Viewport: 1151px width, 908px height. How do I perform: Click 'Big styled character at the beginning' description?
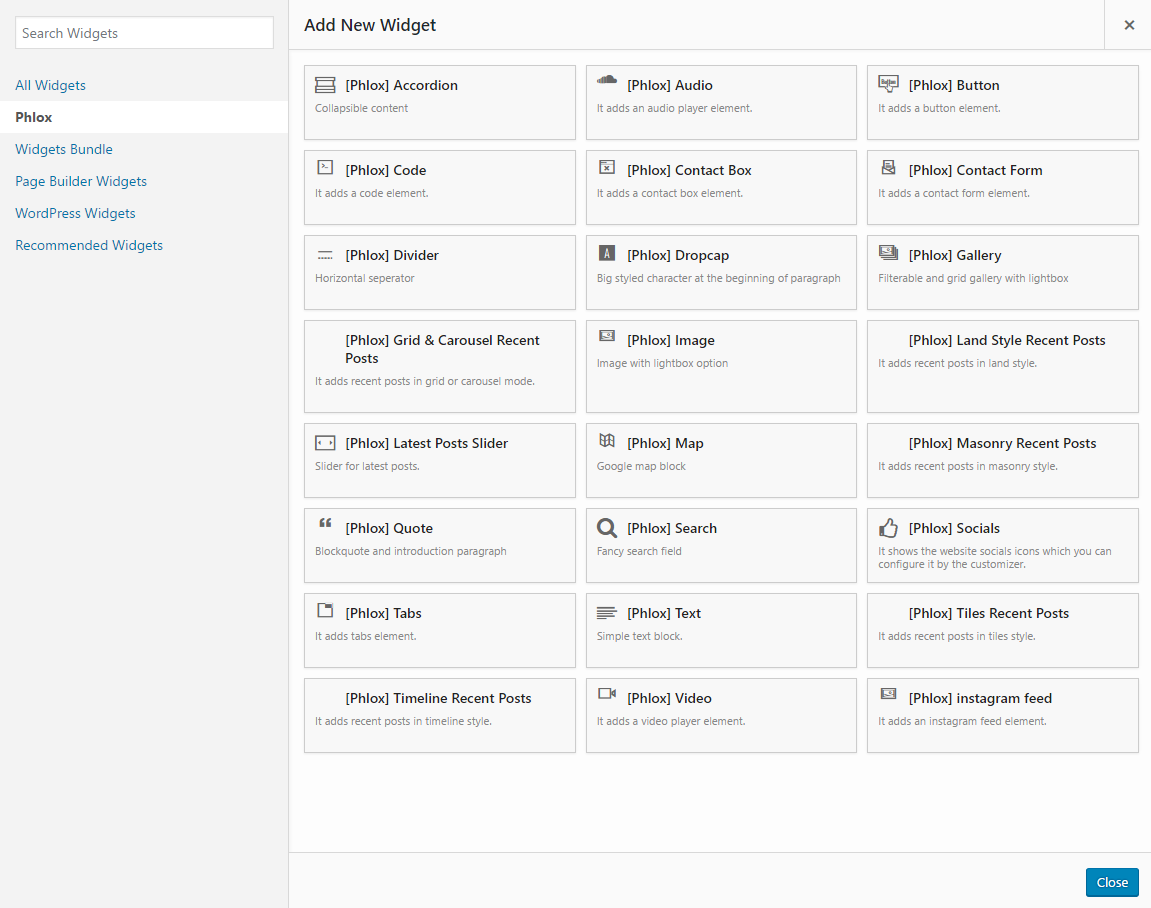point(719,278)
